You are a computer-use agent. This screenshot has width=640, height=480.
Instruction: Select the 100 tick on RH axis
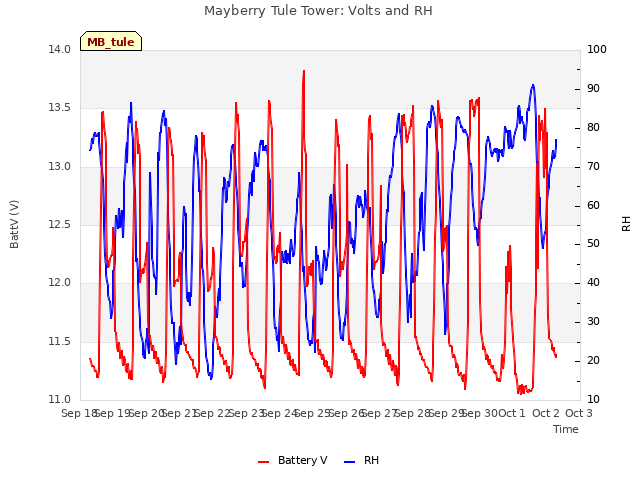point(597,49)
